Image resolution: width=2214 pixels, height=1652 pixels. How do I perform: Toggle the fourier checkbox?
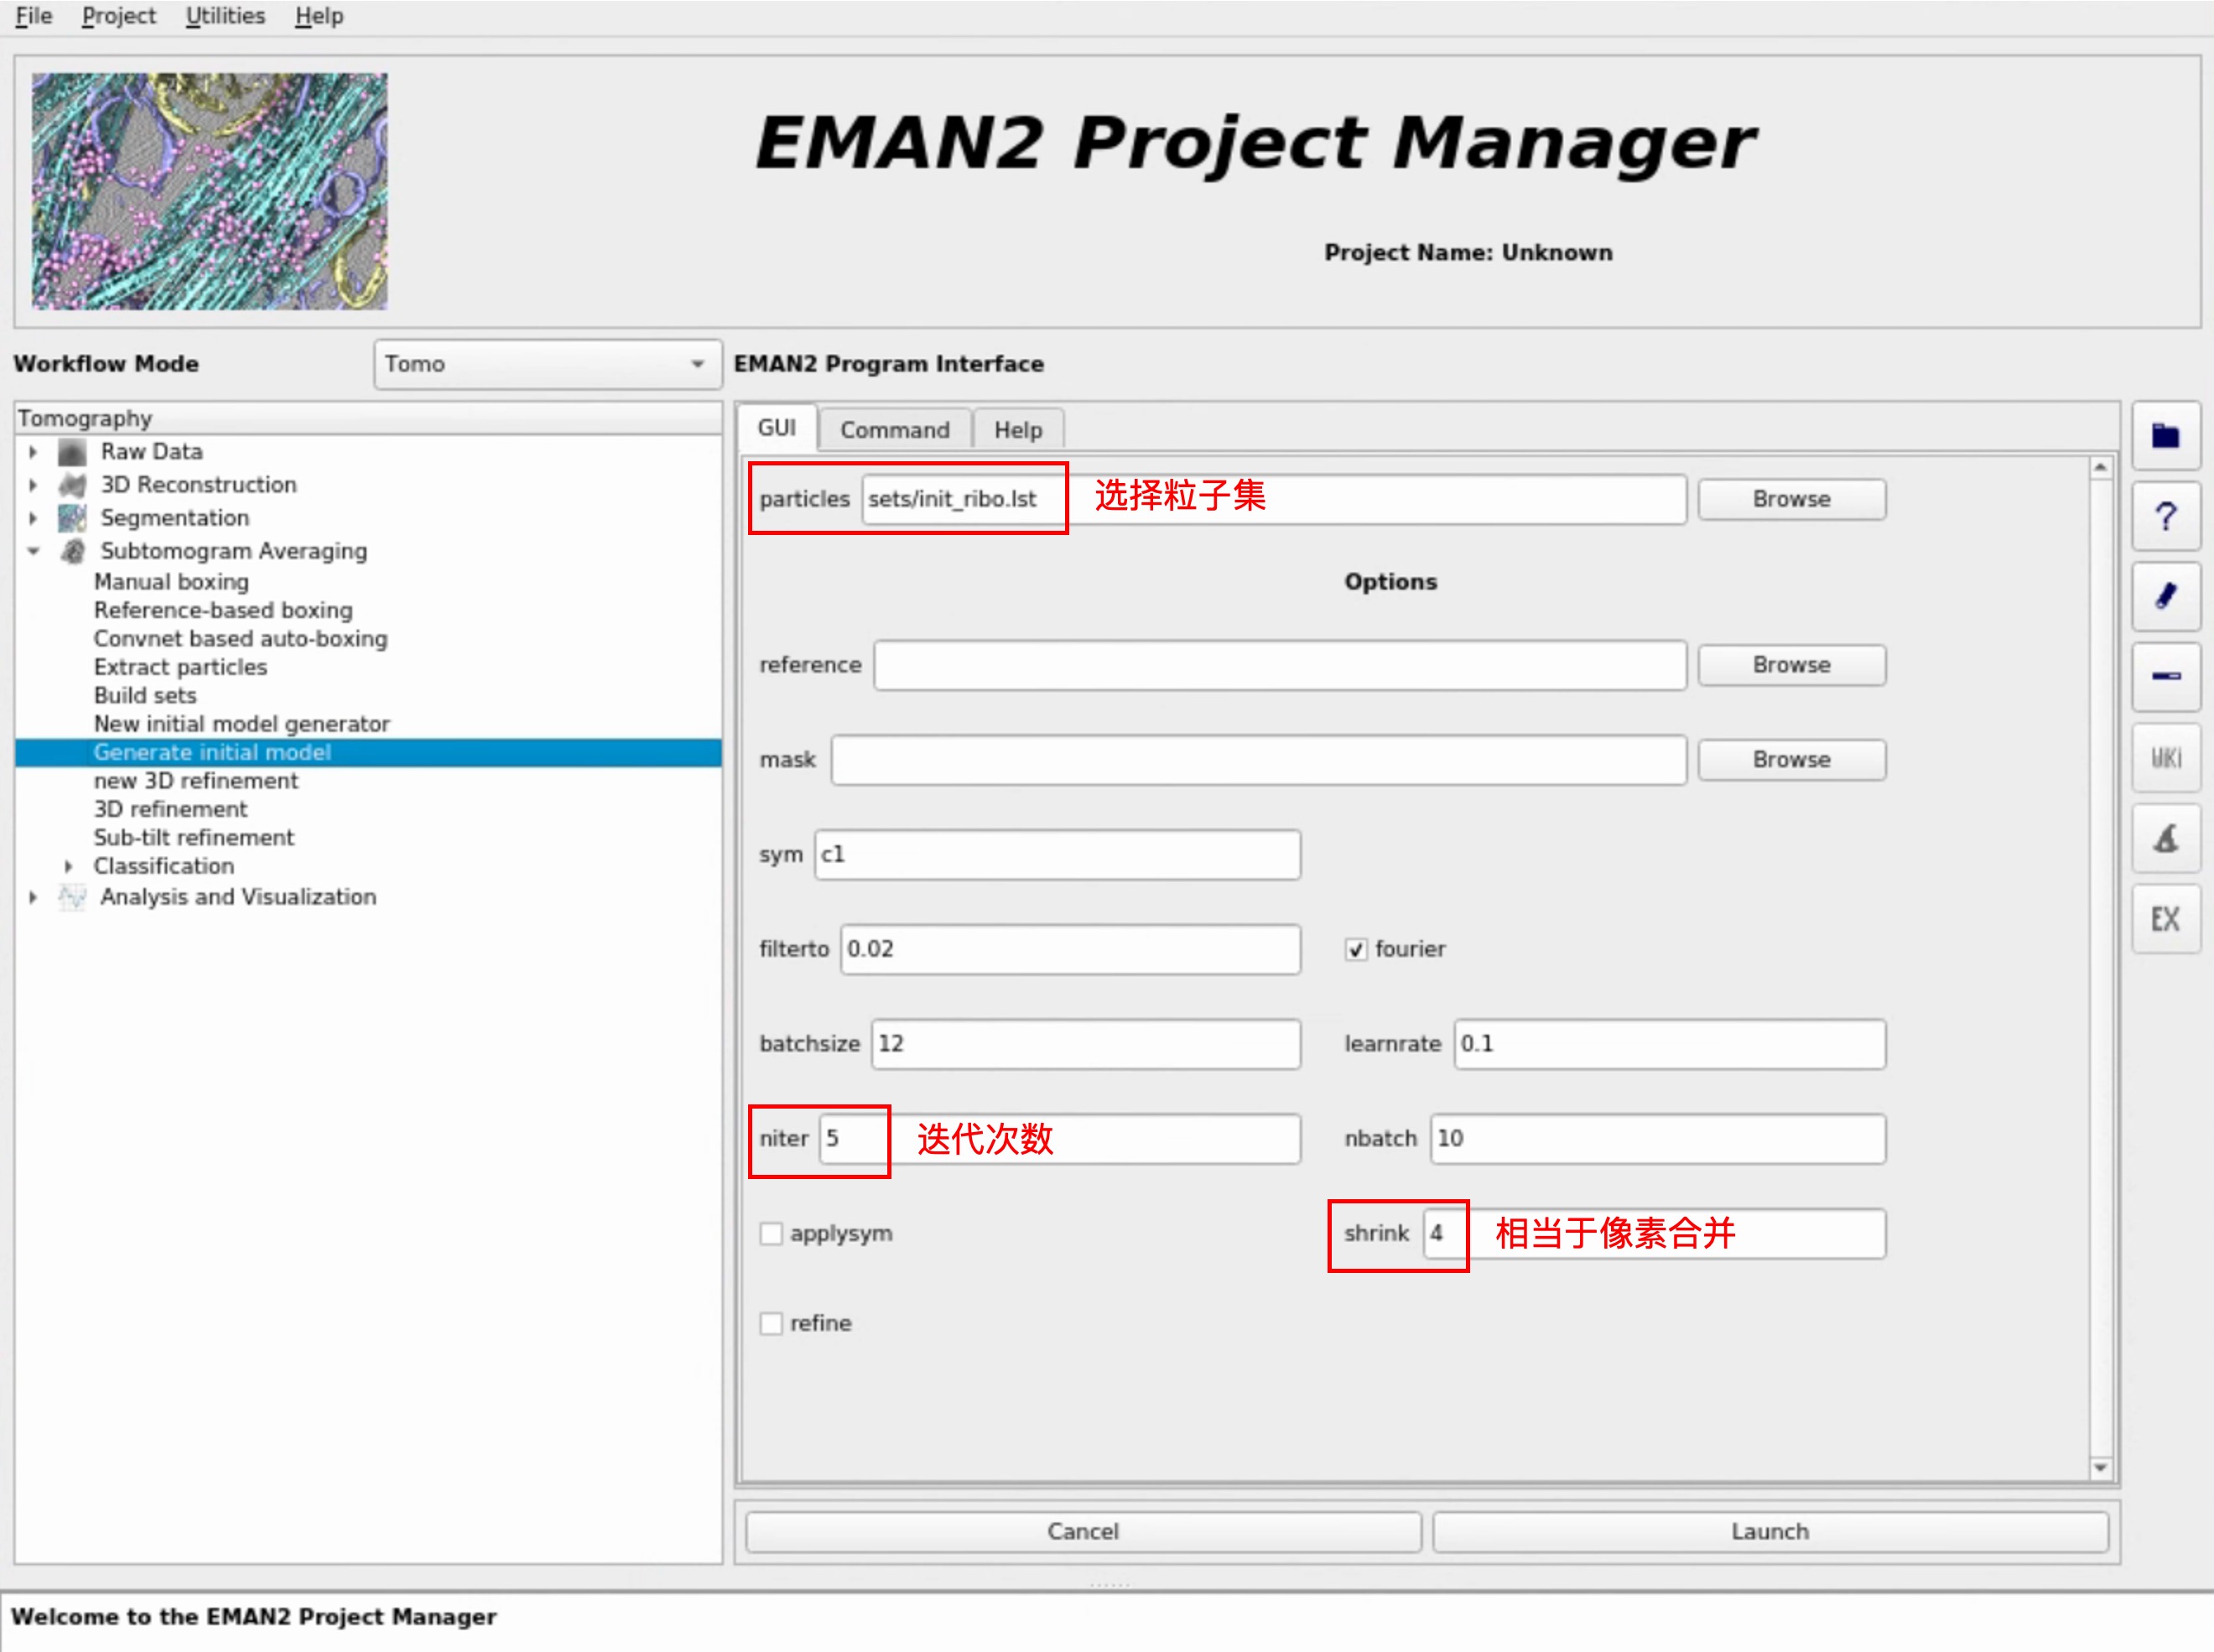(x=1356, y=950)
